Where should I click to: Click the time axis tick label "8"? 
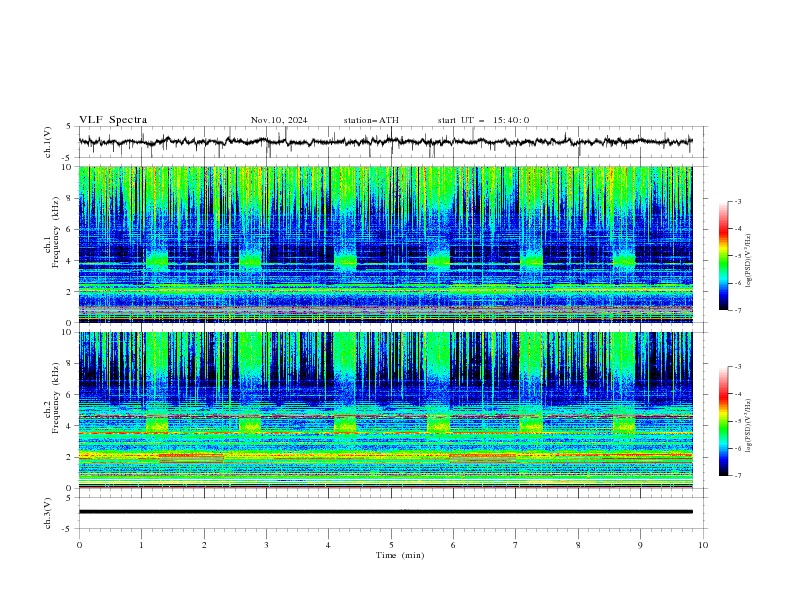click(578, 545)
